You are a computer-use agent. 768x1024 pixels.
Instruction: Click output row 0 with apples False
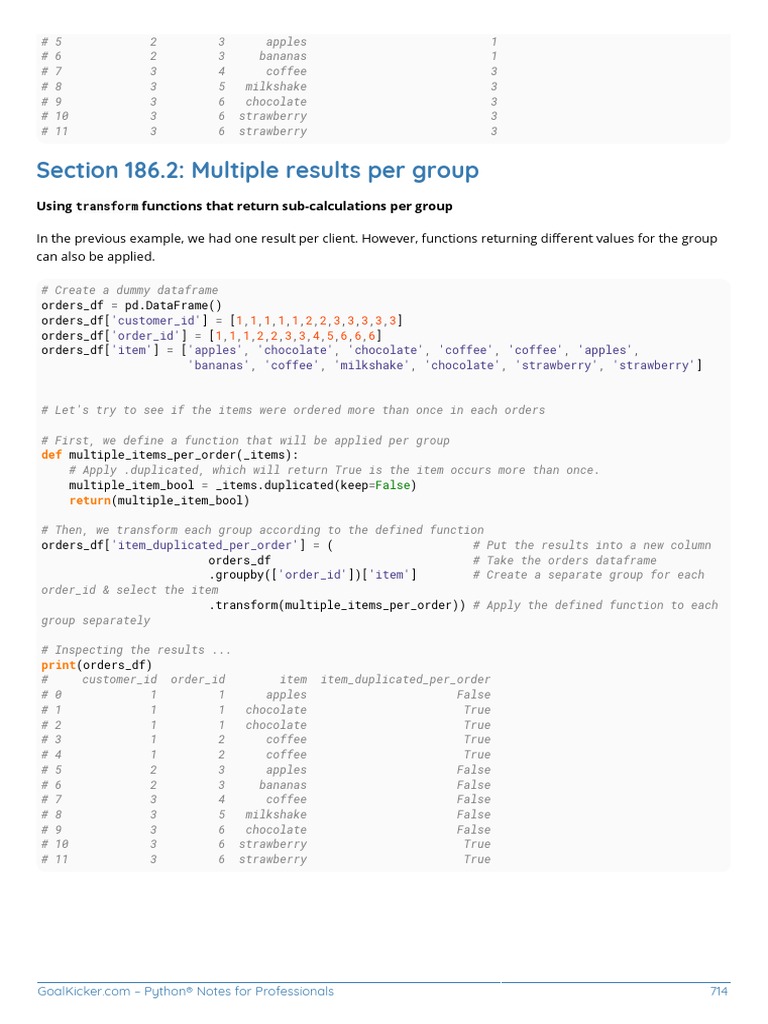click(266, 695)
